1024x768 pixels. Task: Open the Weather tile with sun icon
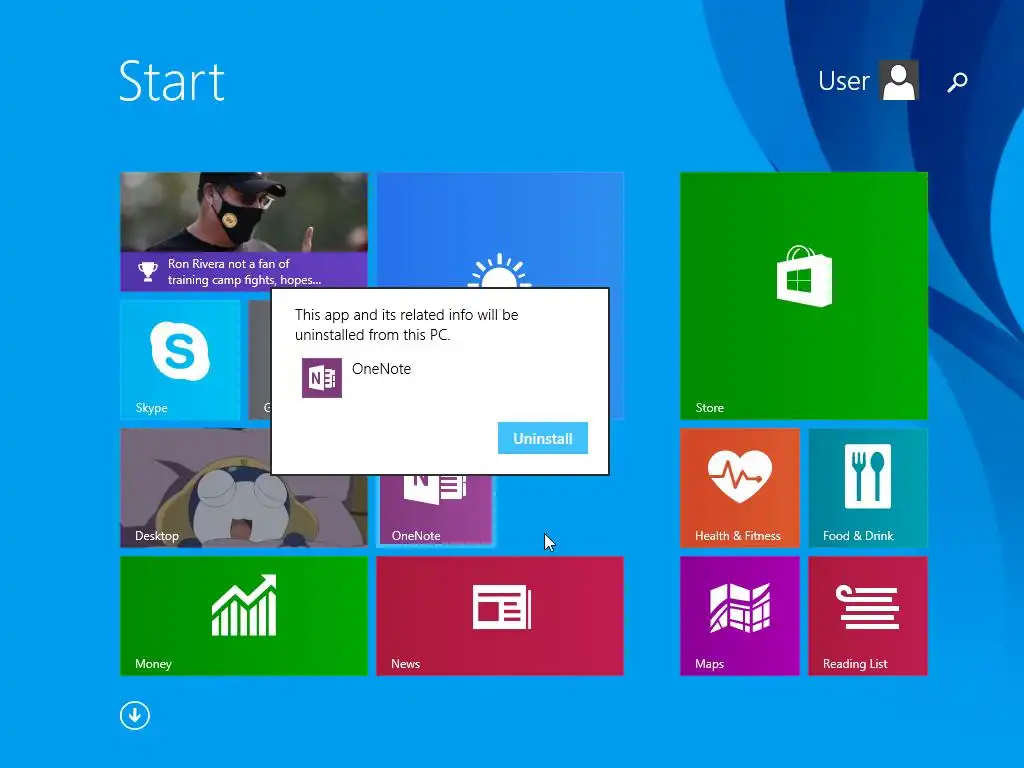coord(500,229)
